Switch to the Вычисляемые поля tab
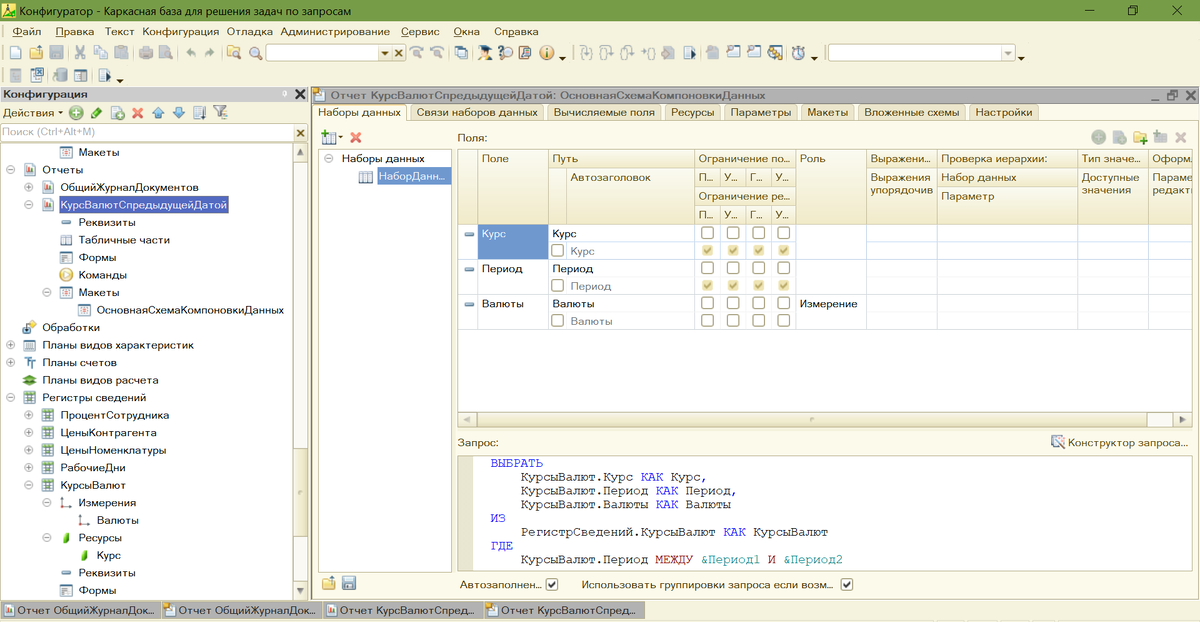The image size is (1200, 622). pyautogui.click(x=604, y=113)
